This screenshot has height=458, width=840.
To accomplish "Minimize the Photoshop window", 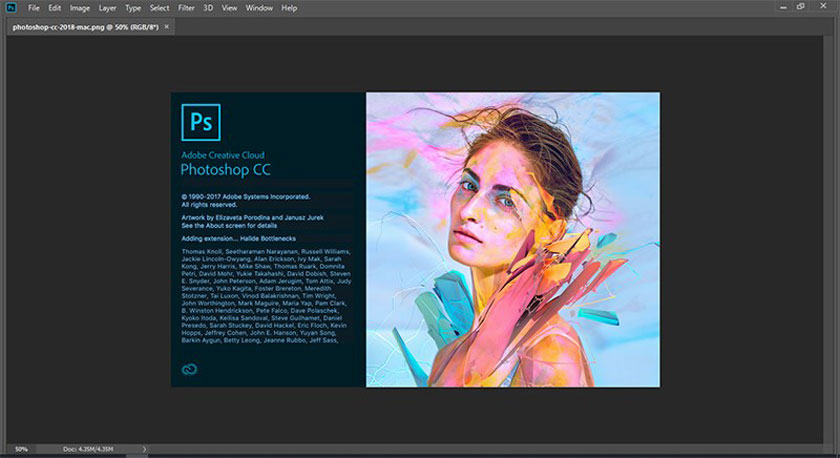I will pos(783,7).
